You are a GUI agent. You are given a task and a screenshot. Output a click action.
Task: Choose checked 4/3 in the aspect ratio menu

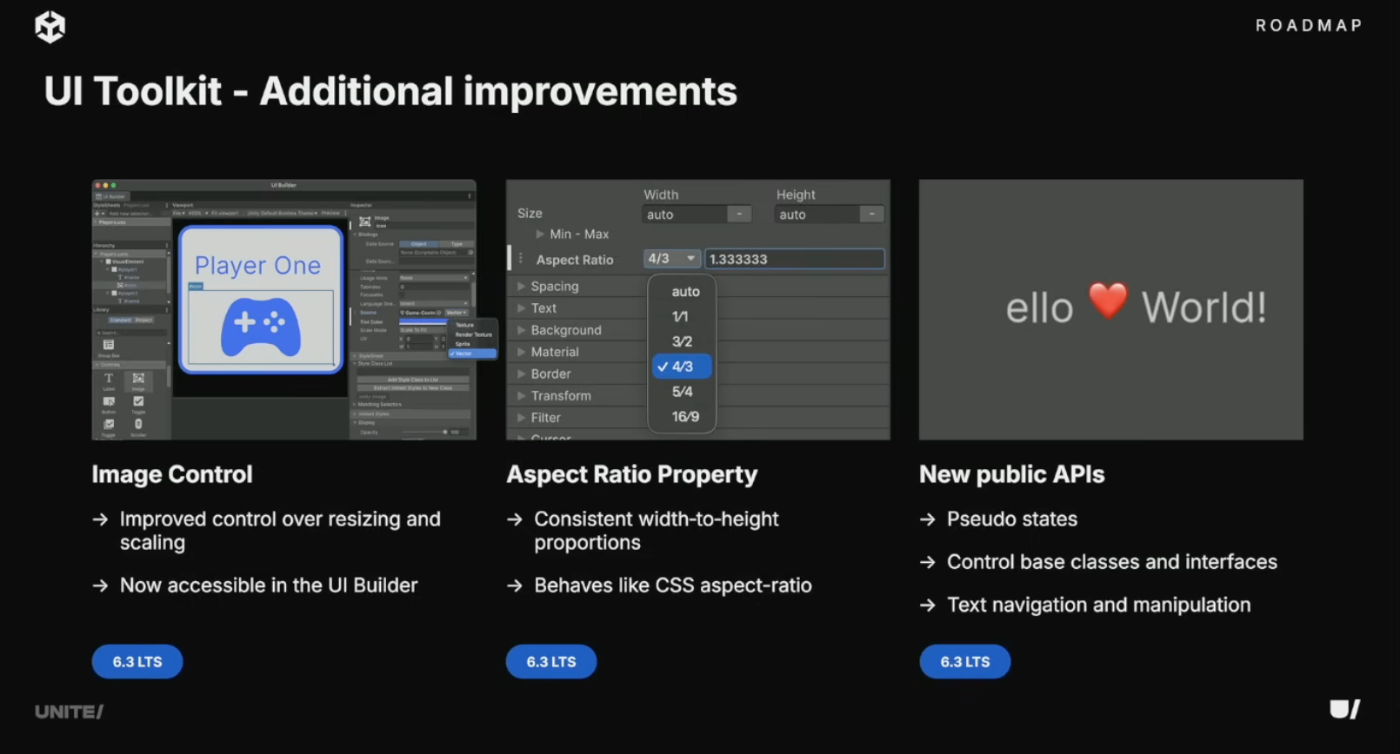(x=682, y=367)
